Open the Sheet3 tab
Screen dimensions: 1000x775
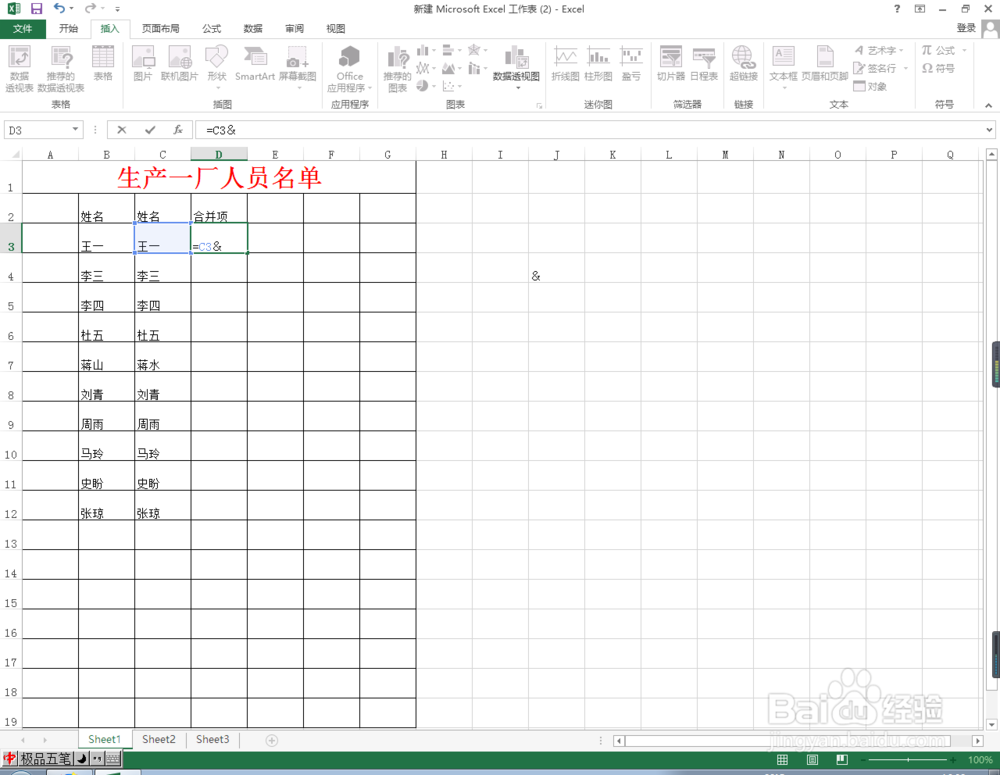click(x=212, y=739)
